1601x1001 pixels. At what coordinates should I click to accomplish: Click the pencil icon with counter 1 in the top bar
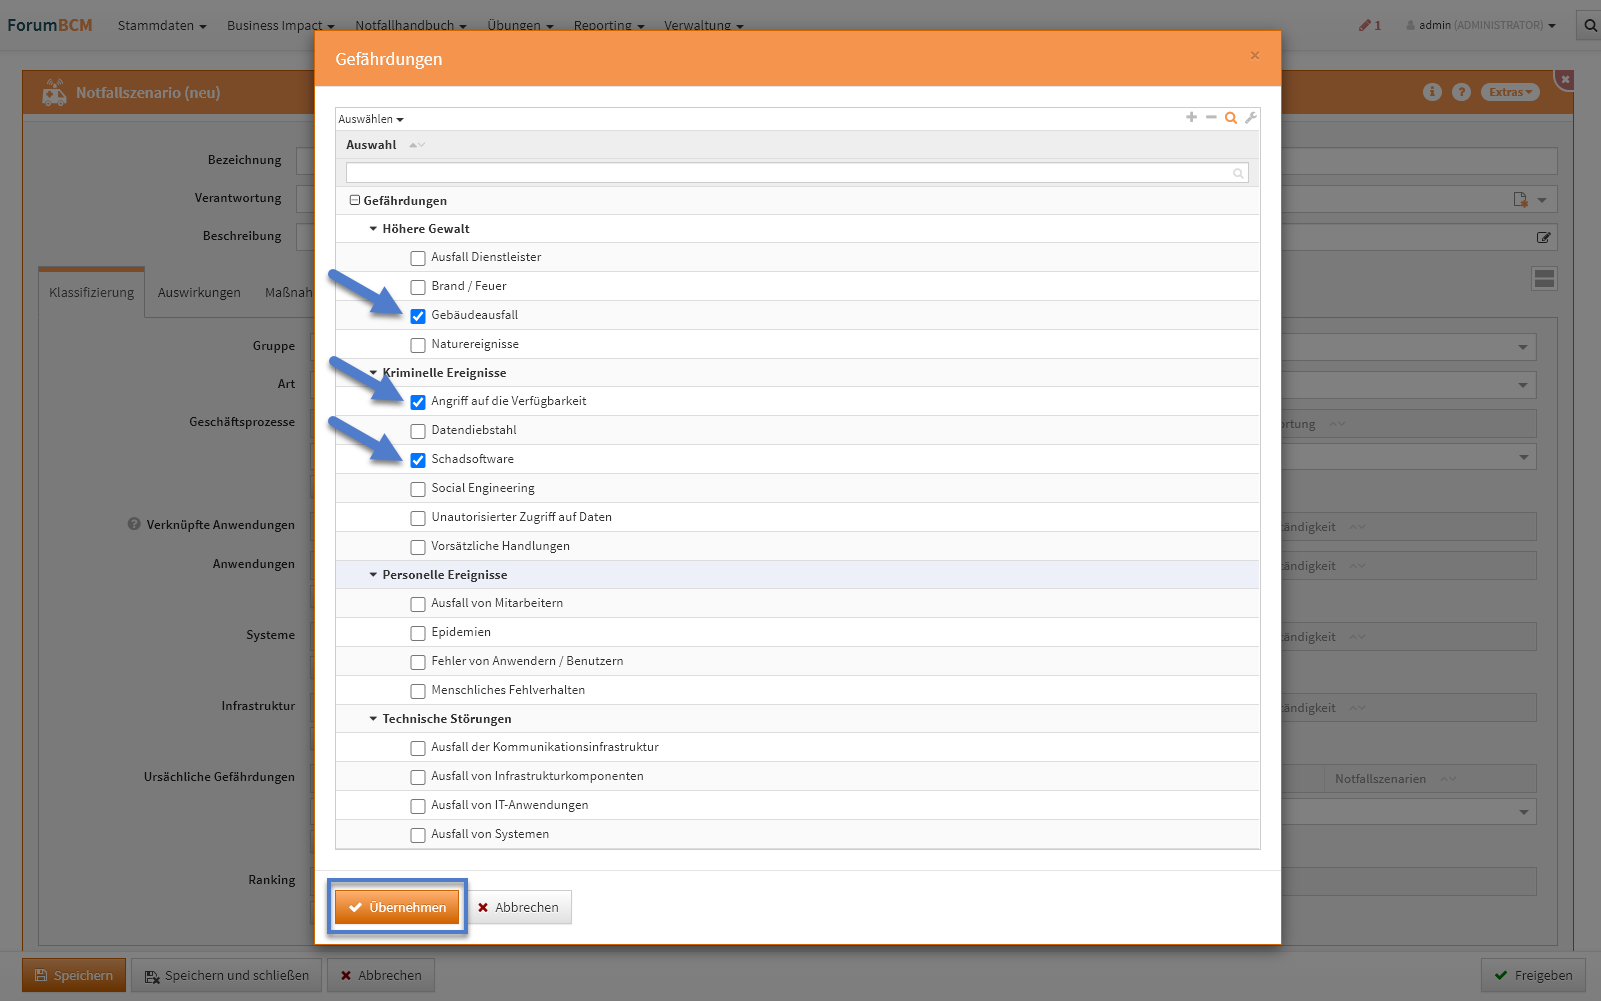coord(1370,25)
